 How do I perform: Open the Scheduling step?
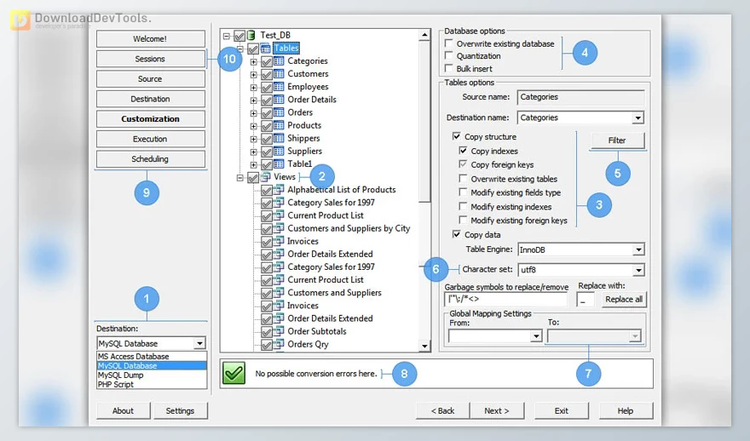click(x=150, y=159)
